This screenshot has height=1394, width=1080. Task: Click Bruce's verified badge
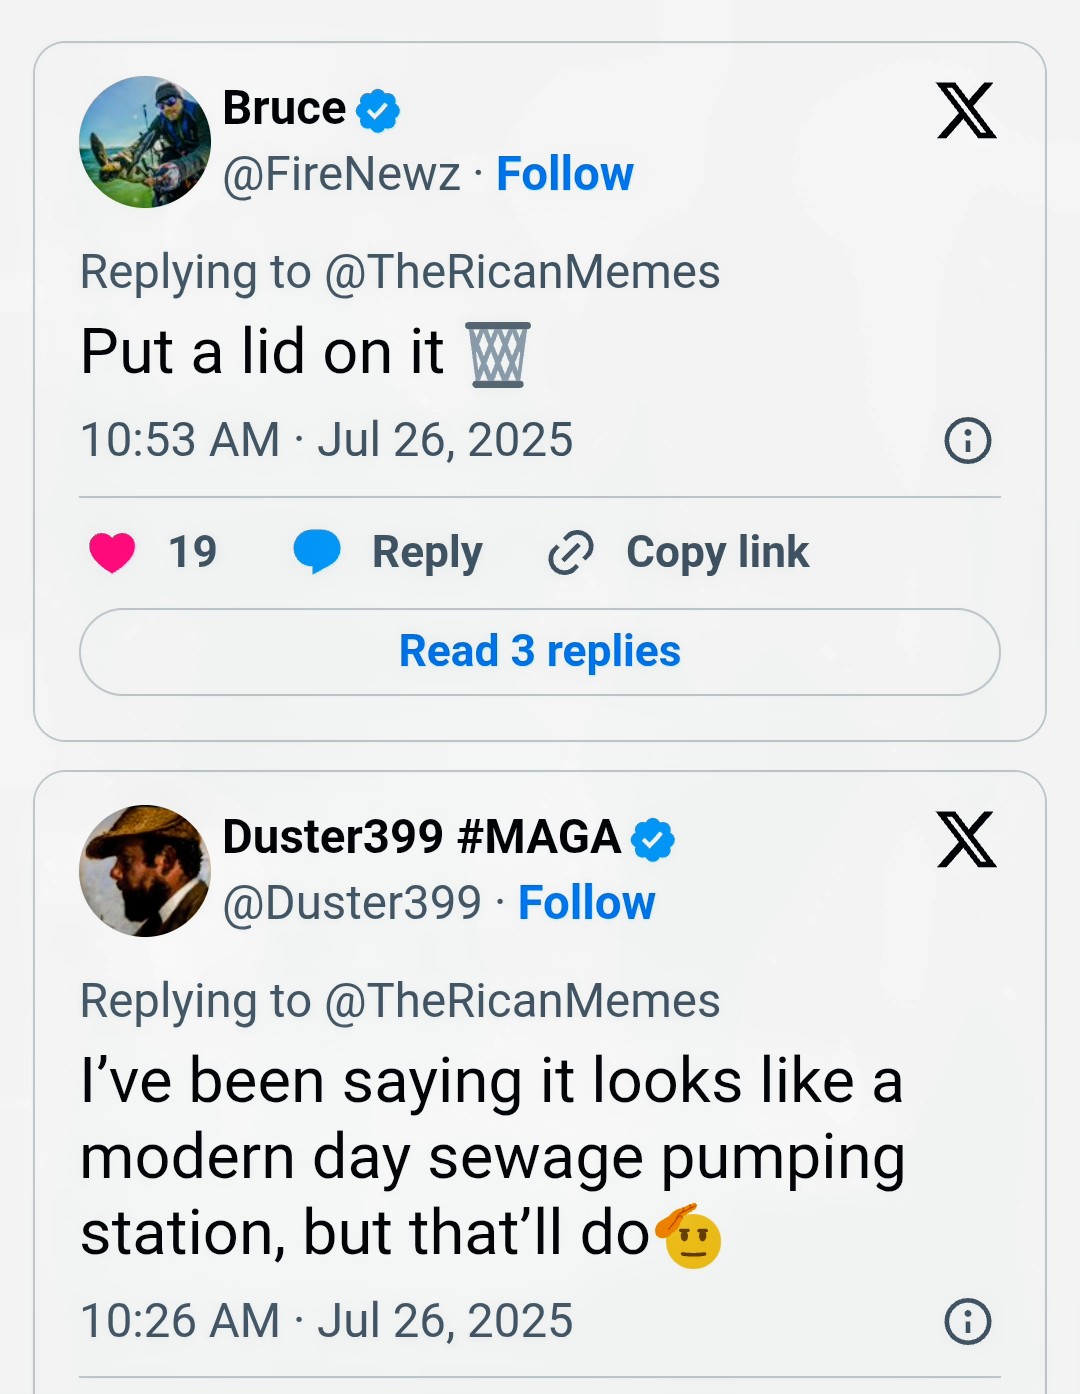tap(378, 110)
